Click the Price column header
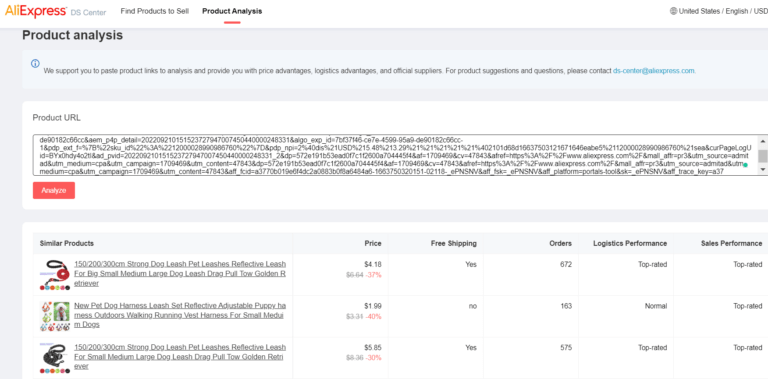Viewport: 768px width, 379px height. coord(373,243)
